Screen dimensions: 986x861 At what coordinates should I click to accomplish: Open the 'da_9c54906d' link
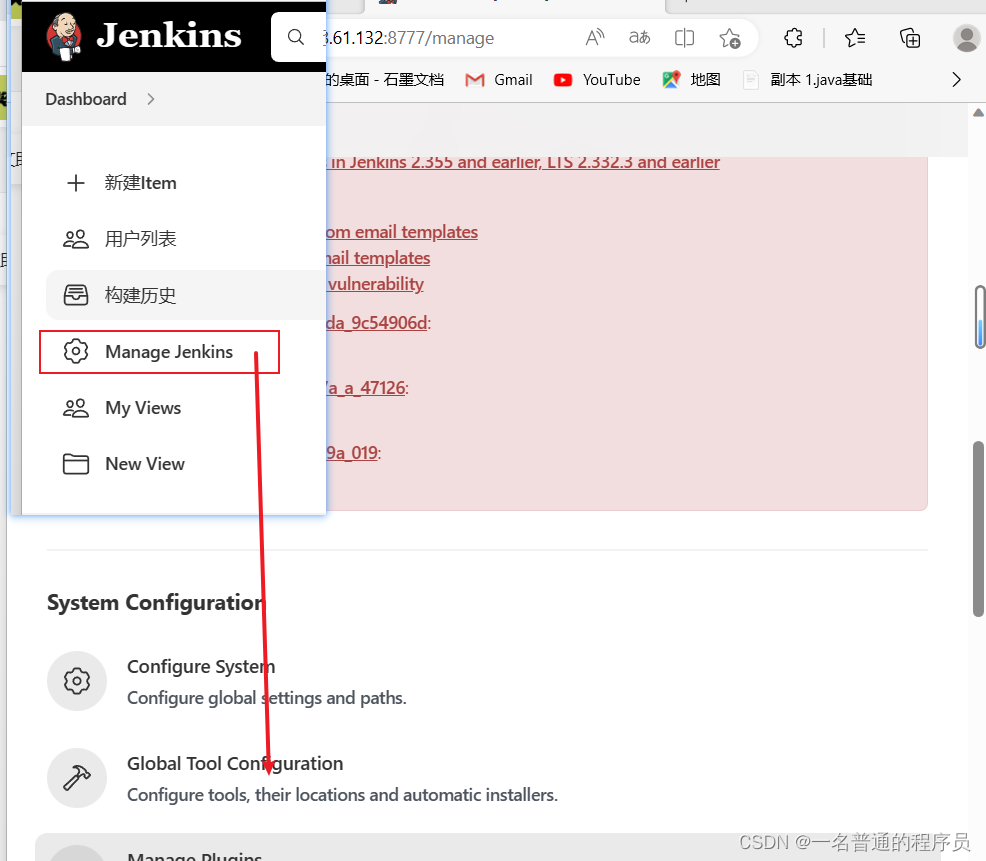coord(378,323)
